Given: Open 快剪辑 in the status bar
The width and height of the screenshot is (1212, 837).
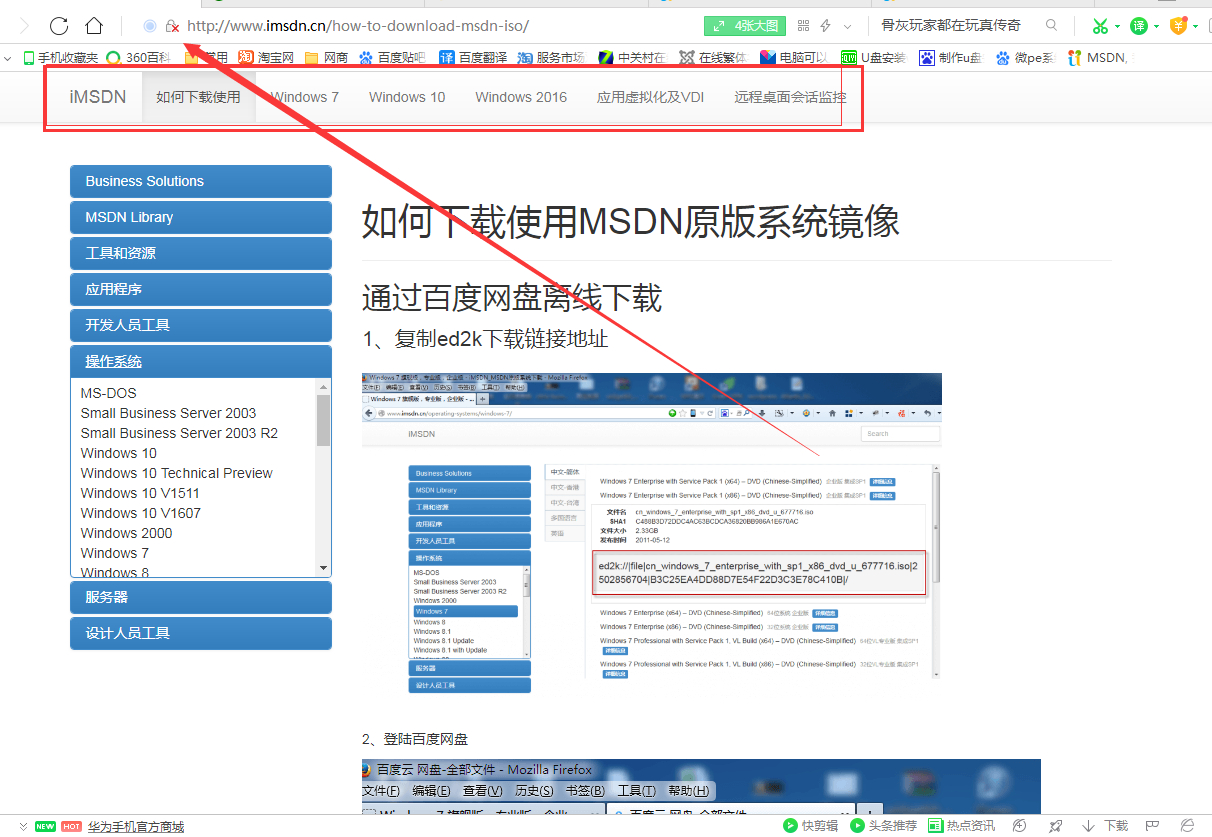Looking at the screenshot, I should click(811, 826).
